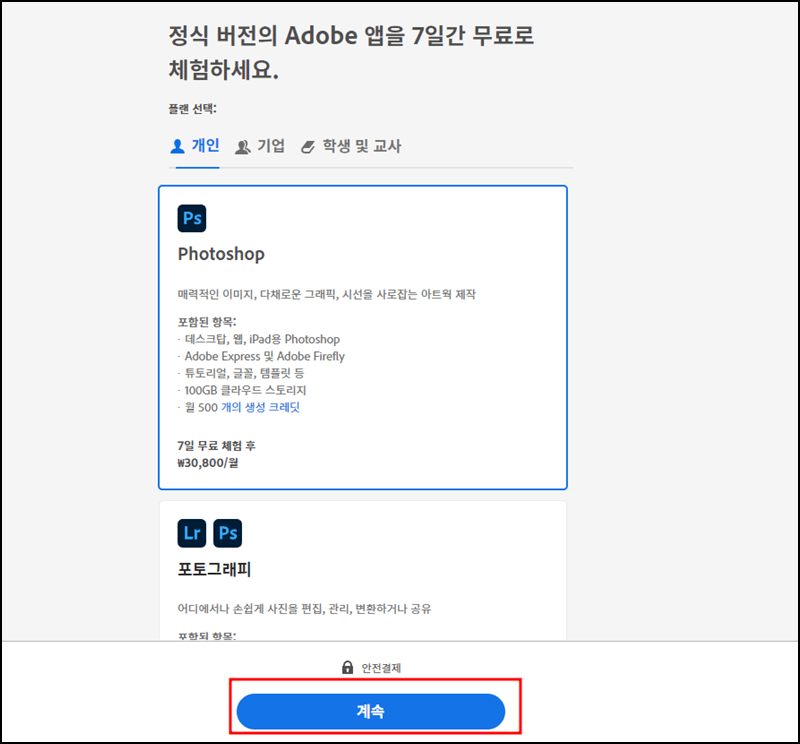Click the 튜토리얼, 글꼴, 템플릿 등 item
800x744 pixels.
(x=244, y=373)
